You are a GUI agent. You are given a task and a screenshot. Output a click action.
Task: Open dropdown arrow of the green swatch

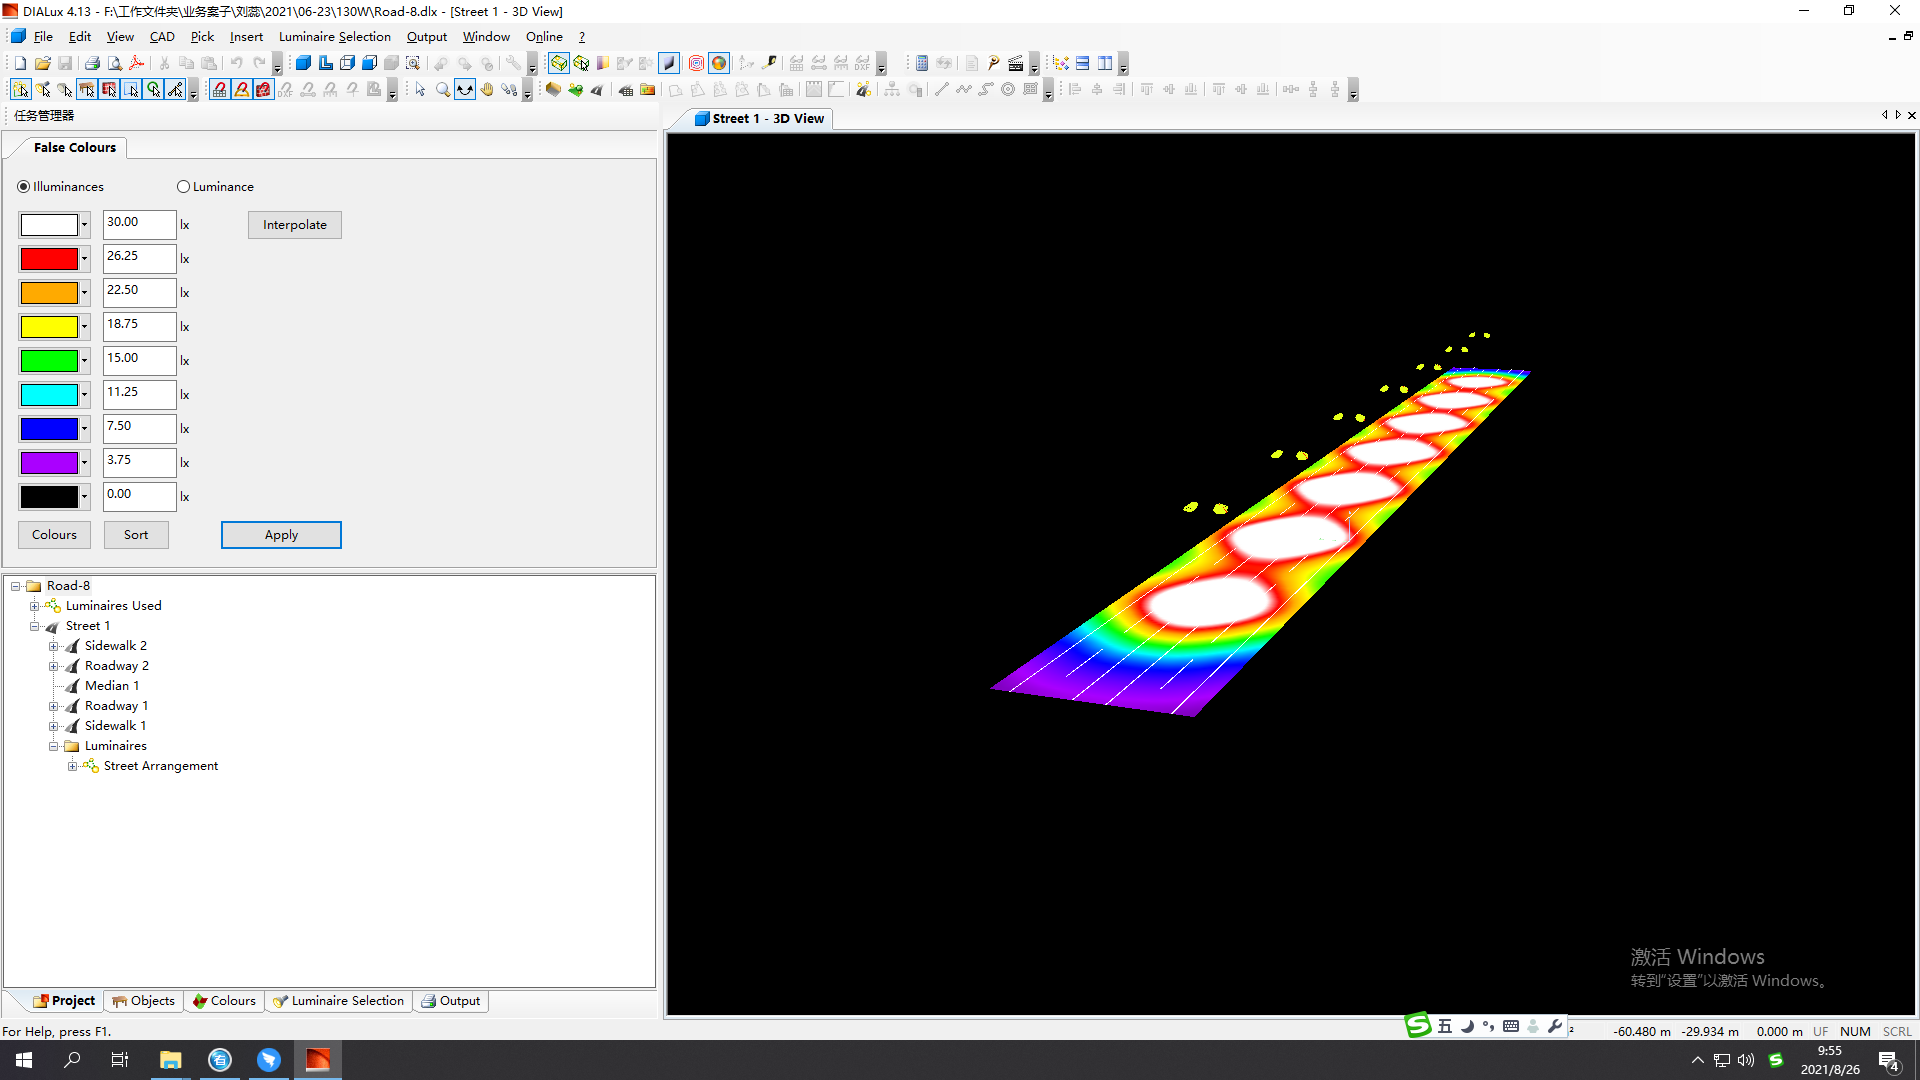click(84, 361)
